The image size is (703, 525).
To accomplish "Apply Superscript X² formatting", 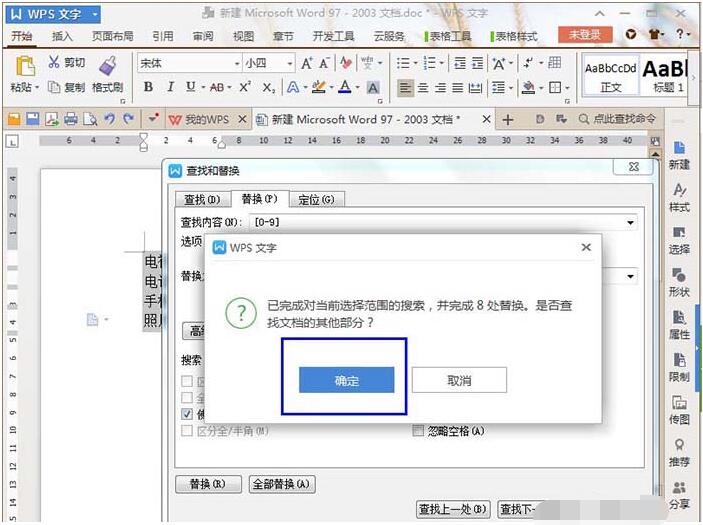I will pos(245,87).
